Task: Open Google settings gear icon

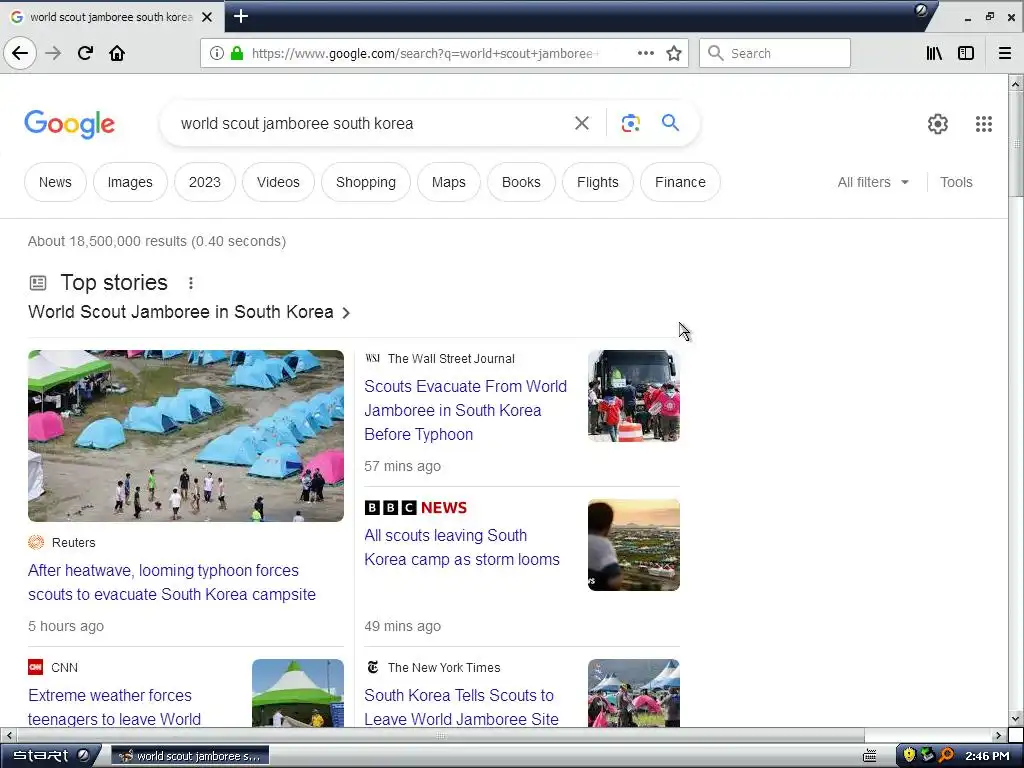Action: (x=938, y=123)
